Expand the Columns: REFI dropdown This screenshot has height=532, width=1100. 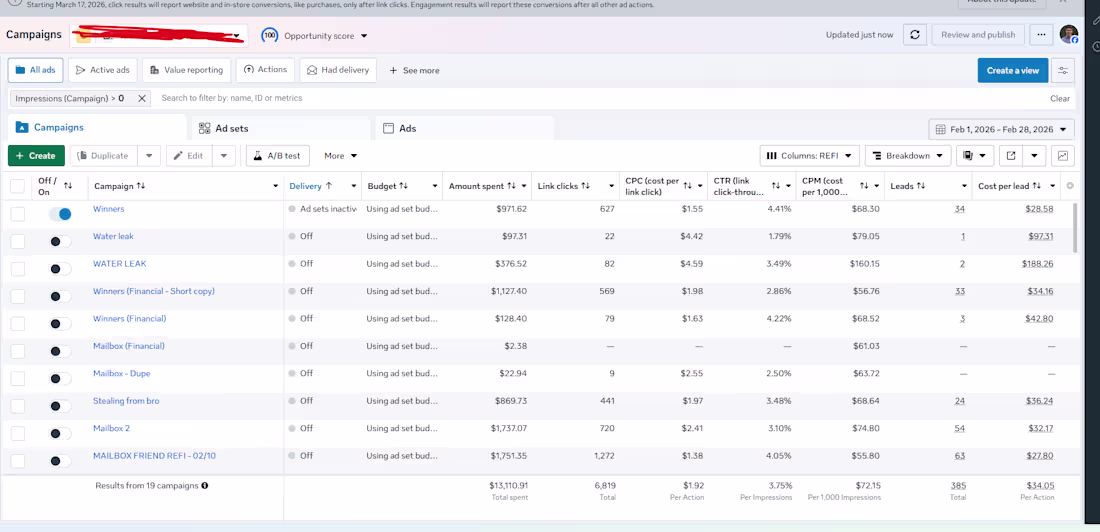(x=809, y=156)
